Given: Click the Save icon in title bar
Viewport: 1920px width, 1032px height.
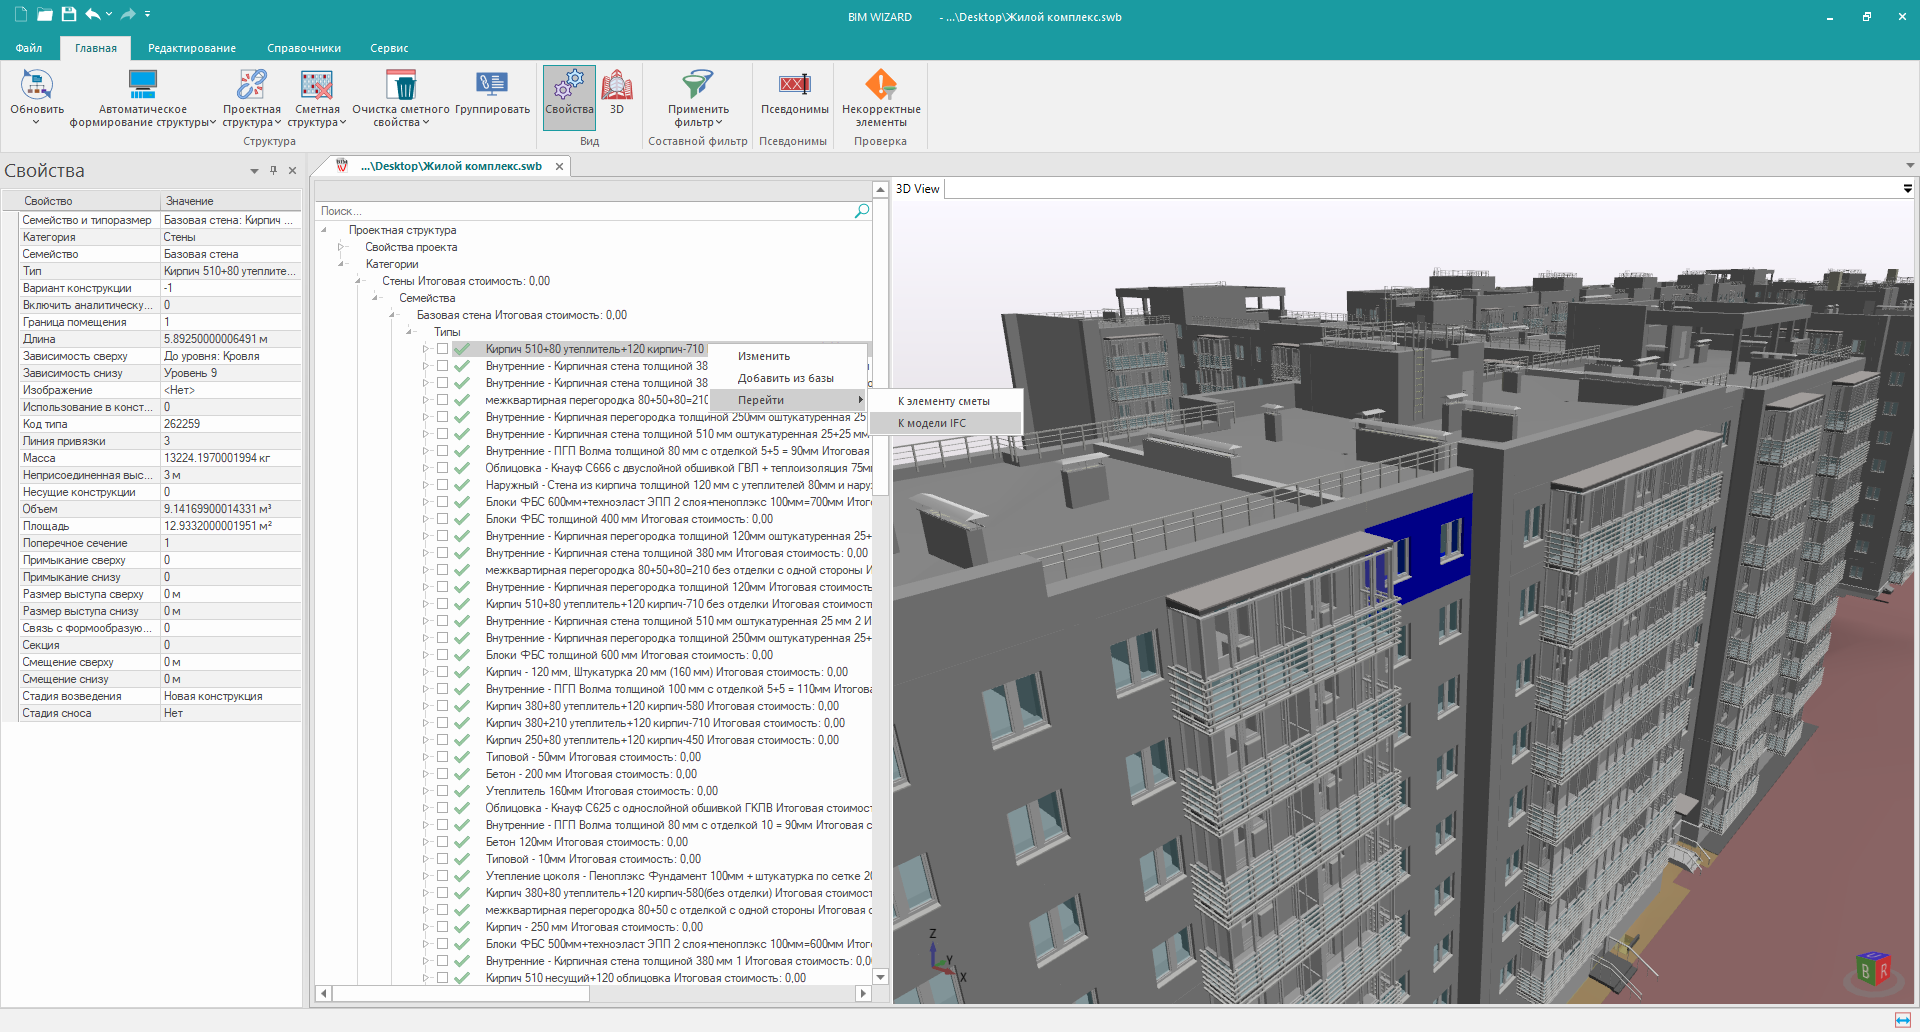Looking at the screenshot, I should tap(68, 15).
